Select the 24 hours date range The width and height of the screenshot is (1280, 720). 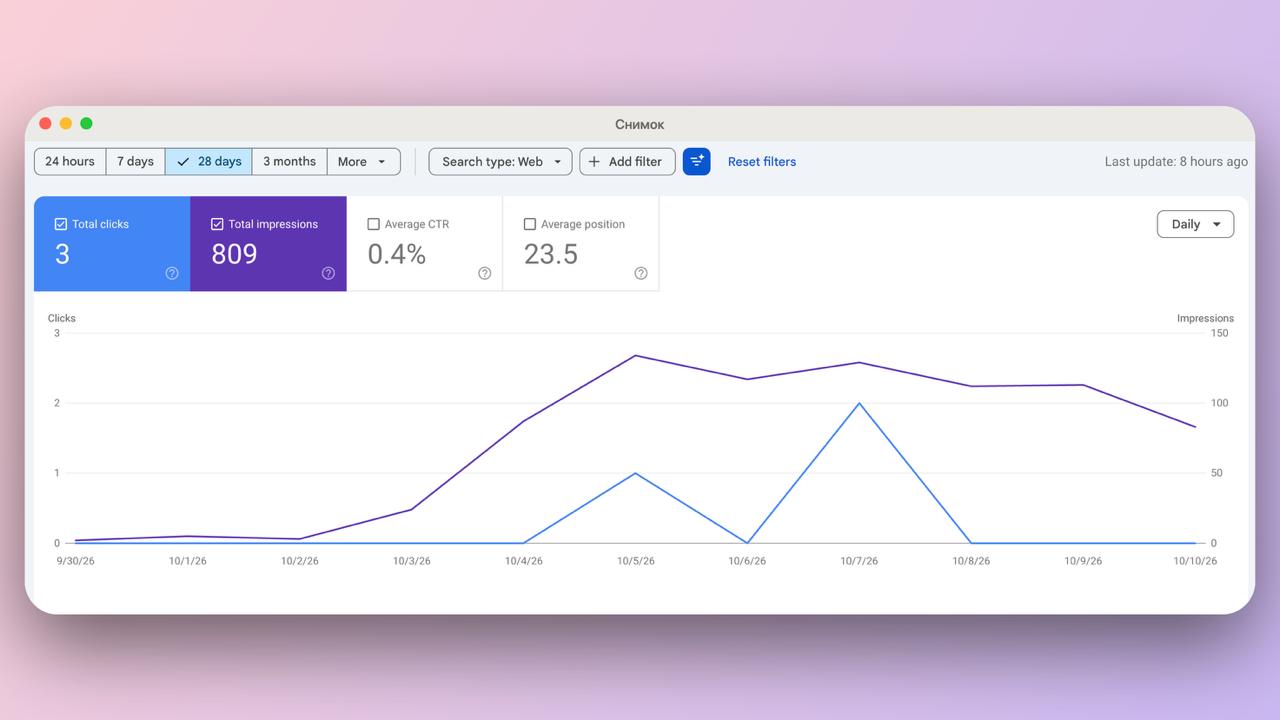tap(70, 161)
